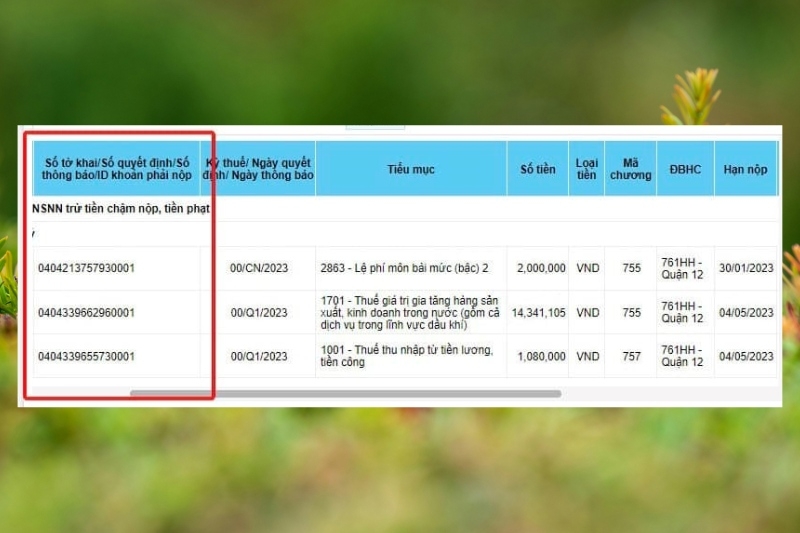Click '761HH - Quận 12' in the 1,080,000 row
Viewport: 800px width, 533px height.
pyautogui.click(x=682, y=356)
